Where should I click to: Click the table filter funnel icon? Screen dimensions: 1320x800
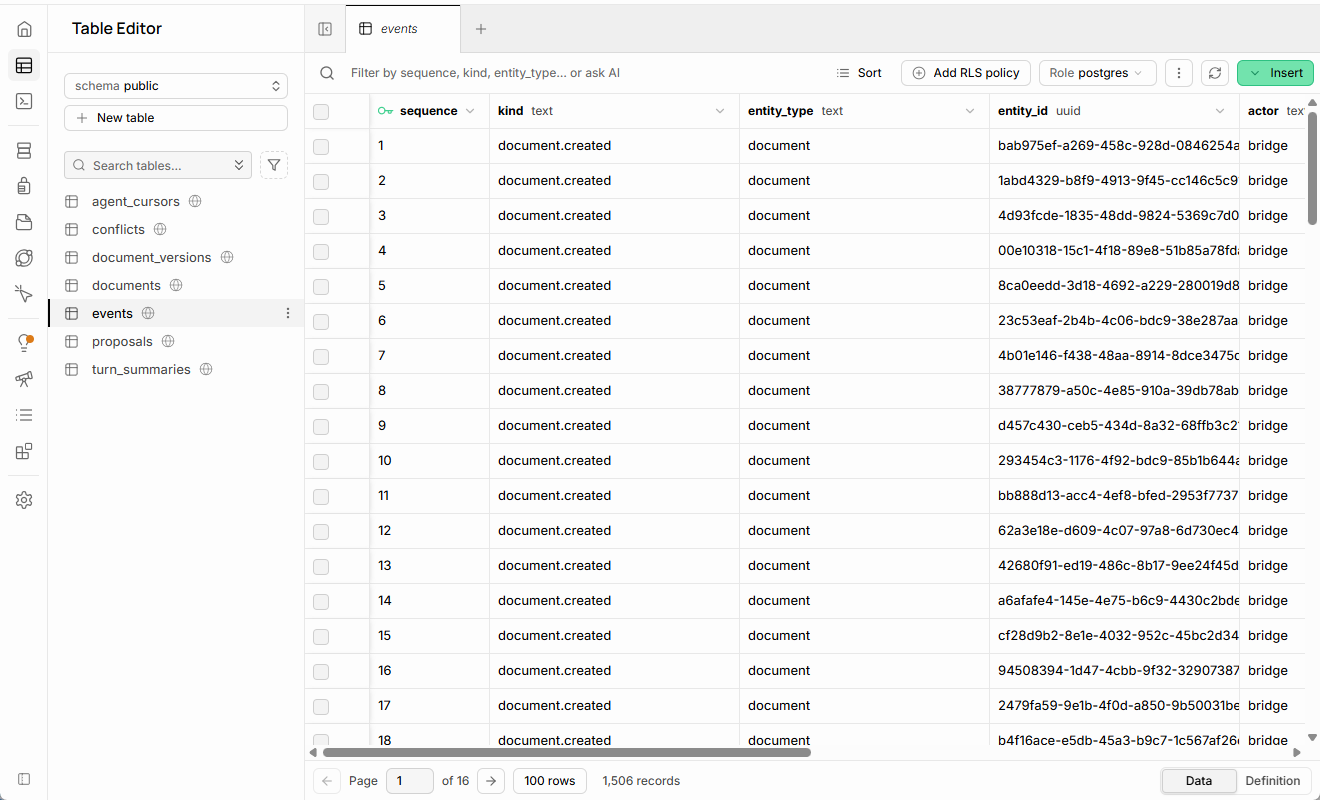click(x=274, y=165)
